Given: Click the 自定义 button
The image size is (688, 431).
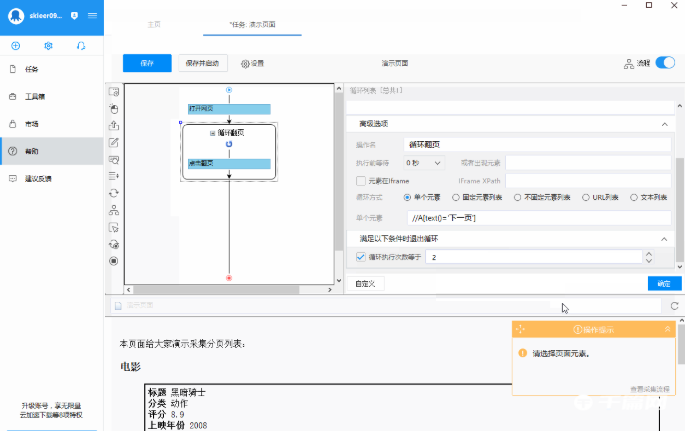Looking at the screenshot, I should (365, 284).
